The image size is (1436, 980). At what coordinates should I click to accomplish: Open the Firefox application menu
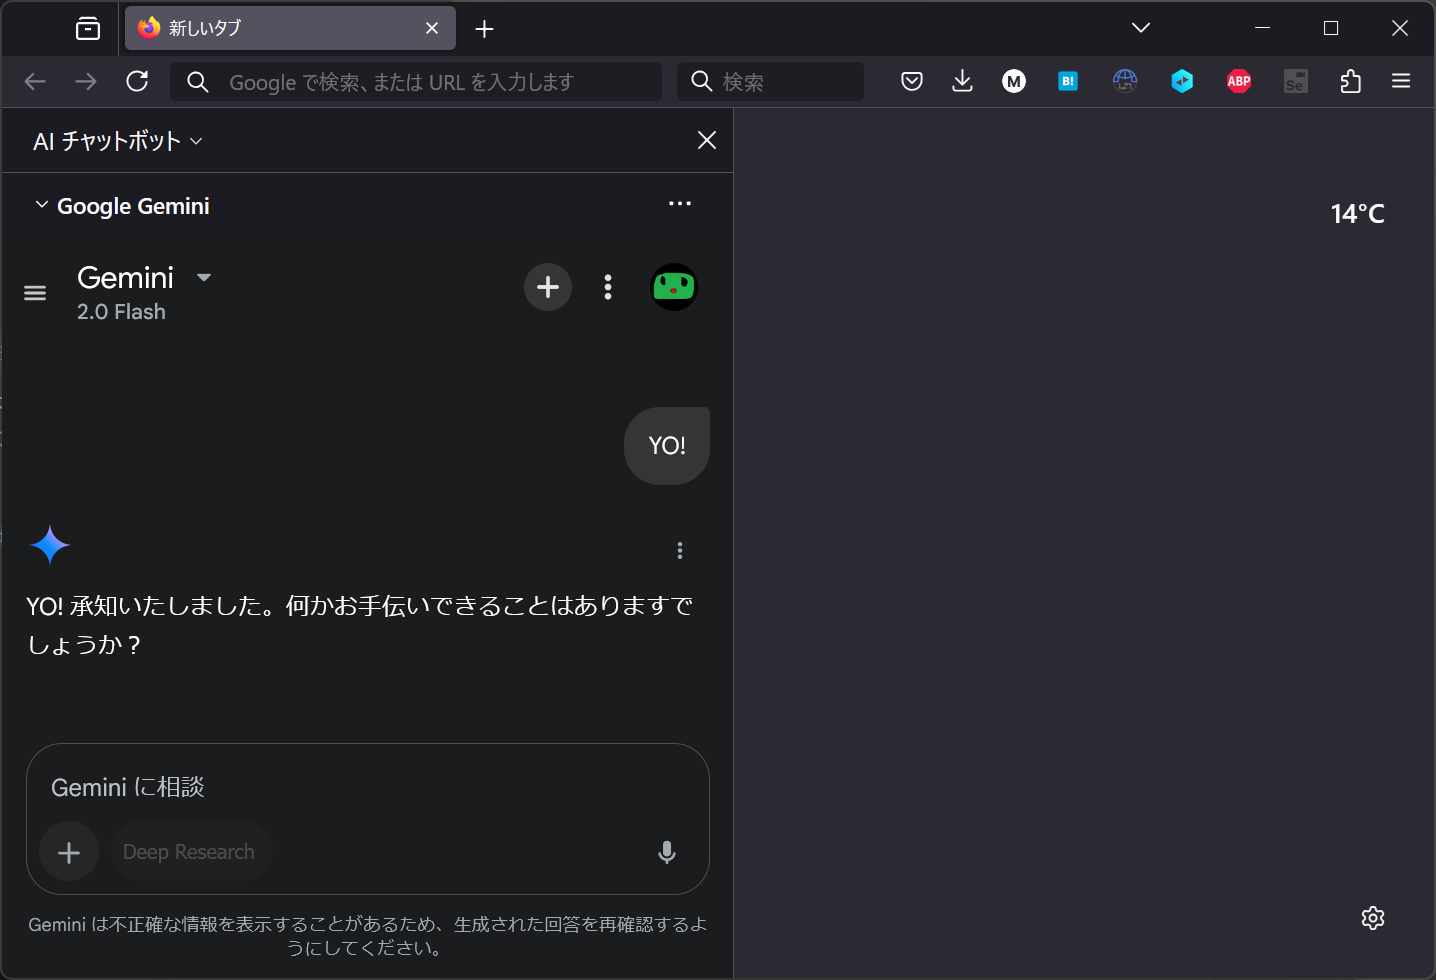pos(1401,82)
